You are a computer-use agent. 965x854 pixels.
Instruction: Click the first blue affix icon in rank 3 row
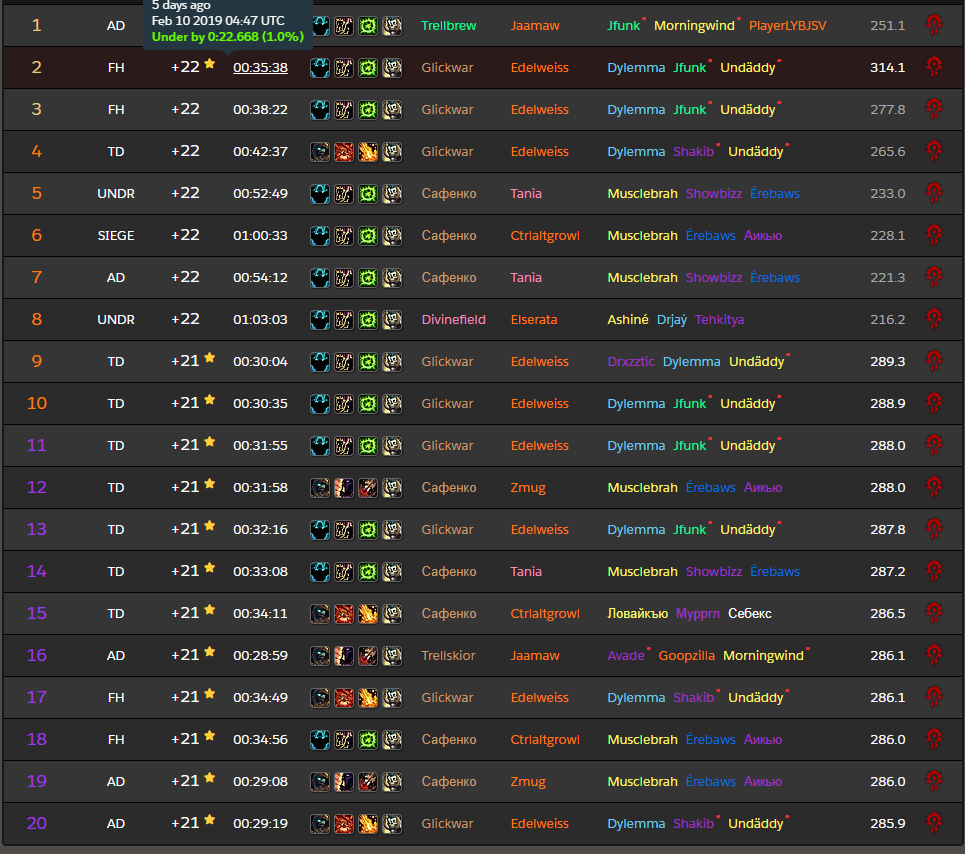point(320,109)
